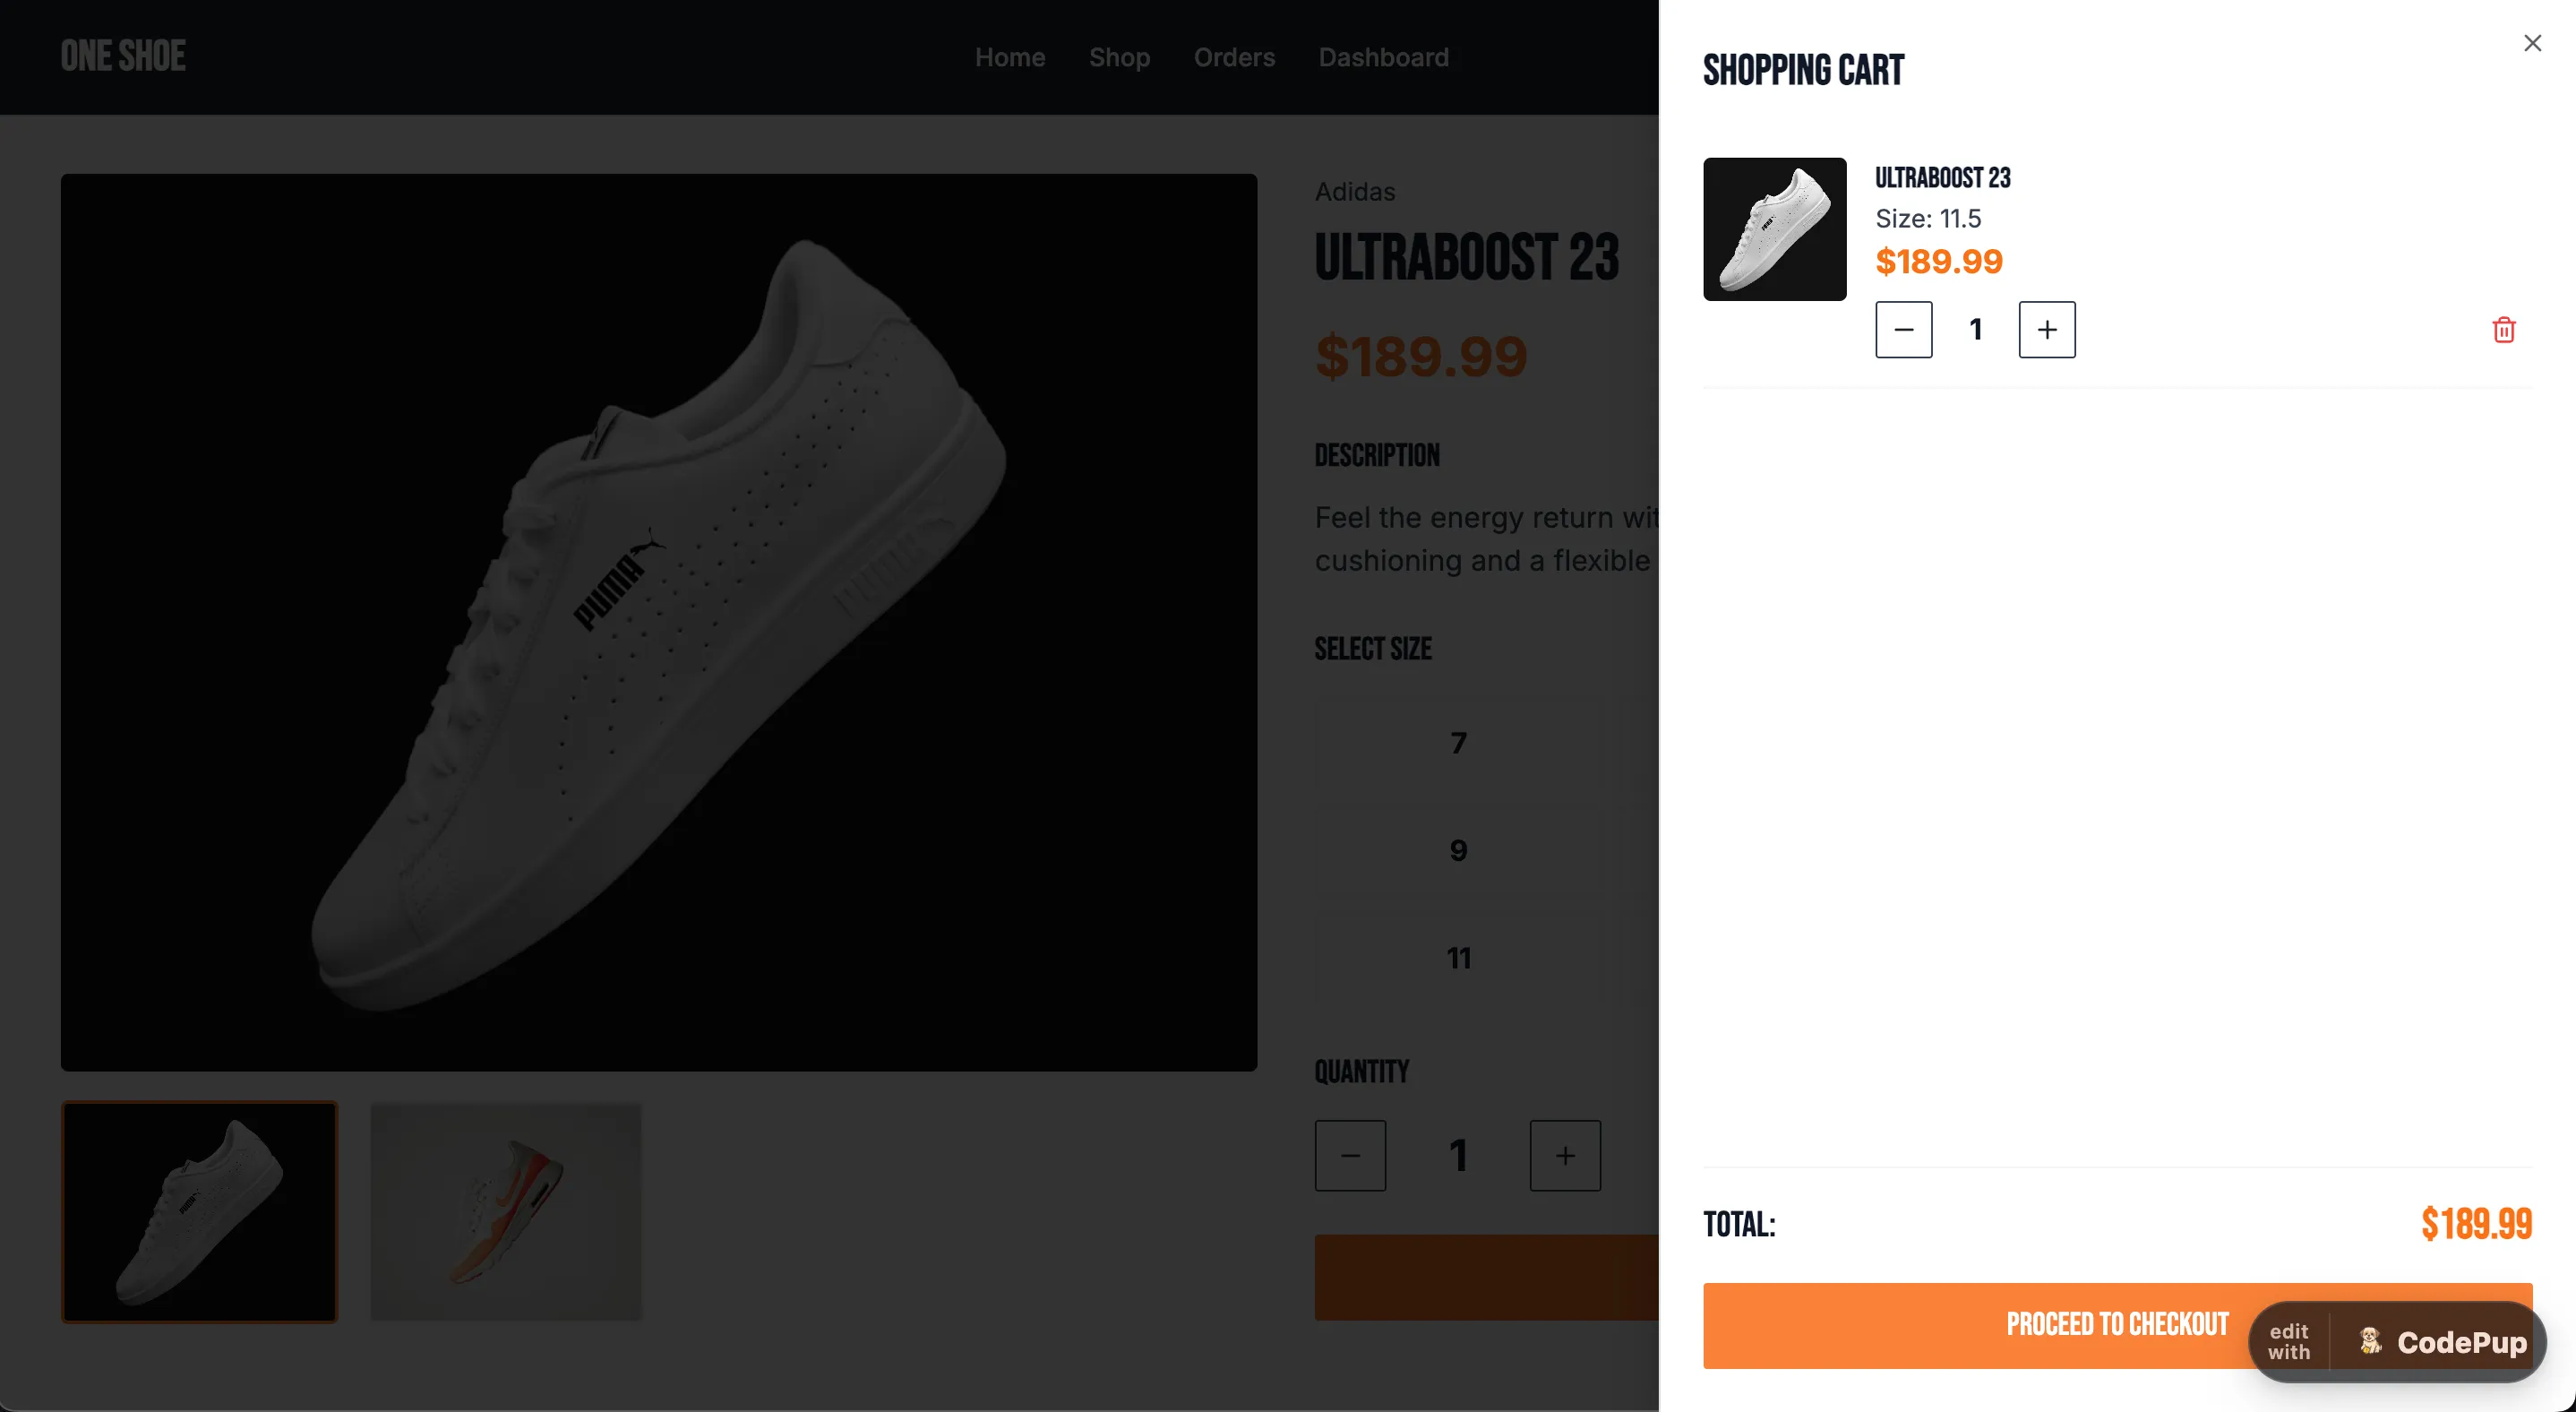
Task: Navigate to the Dashboard
Action: tap(1384, 57)
